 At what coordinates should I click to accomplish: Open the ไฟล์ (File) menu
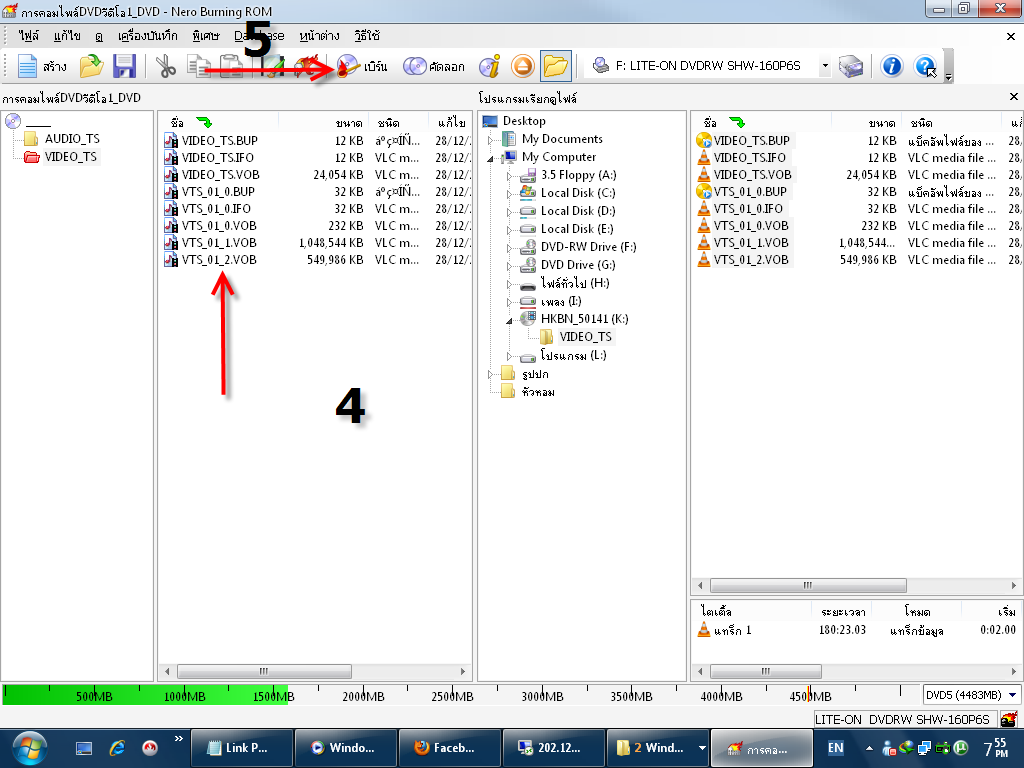pyautogui.click(x=28, y=36)
